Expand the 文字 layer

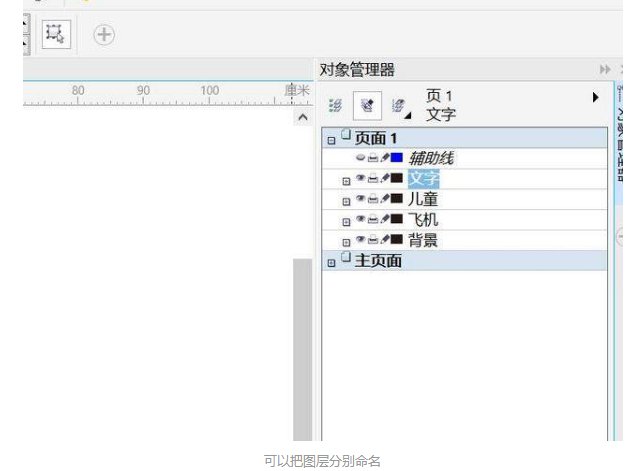point(346,181)
